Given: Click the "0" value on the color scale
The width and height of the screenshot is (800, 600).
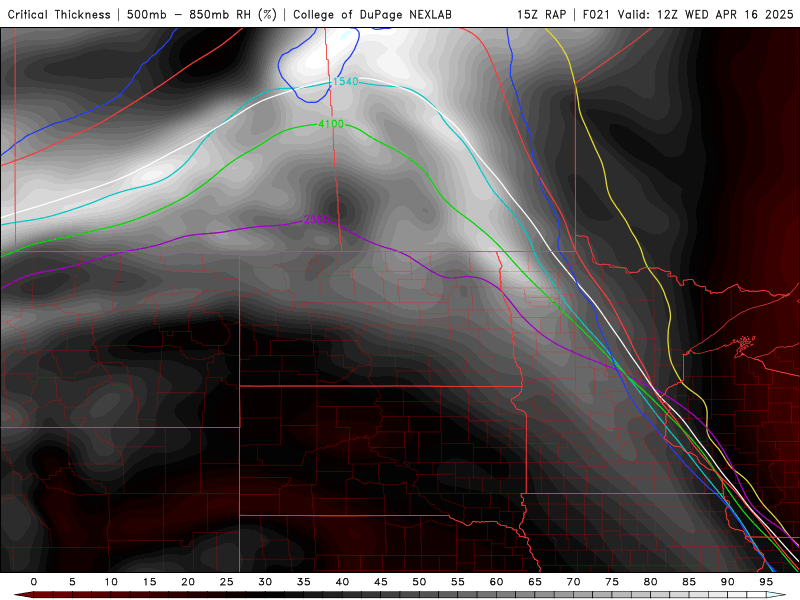Looking at the screenshot, I should click(x=34, y=582).
